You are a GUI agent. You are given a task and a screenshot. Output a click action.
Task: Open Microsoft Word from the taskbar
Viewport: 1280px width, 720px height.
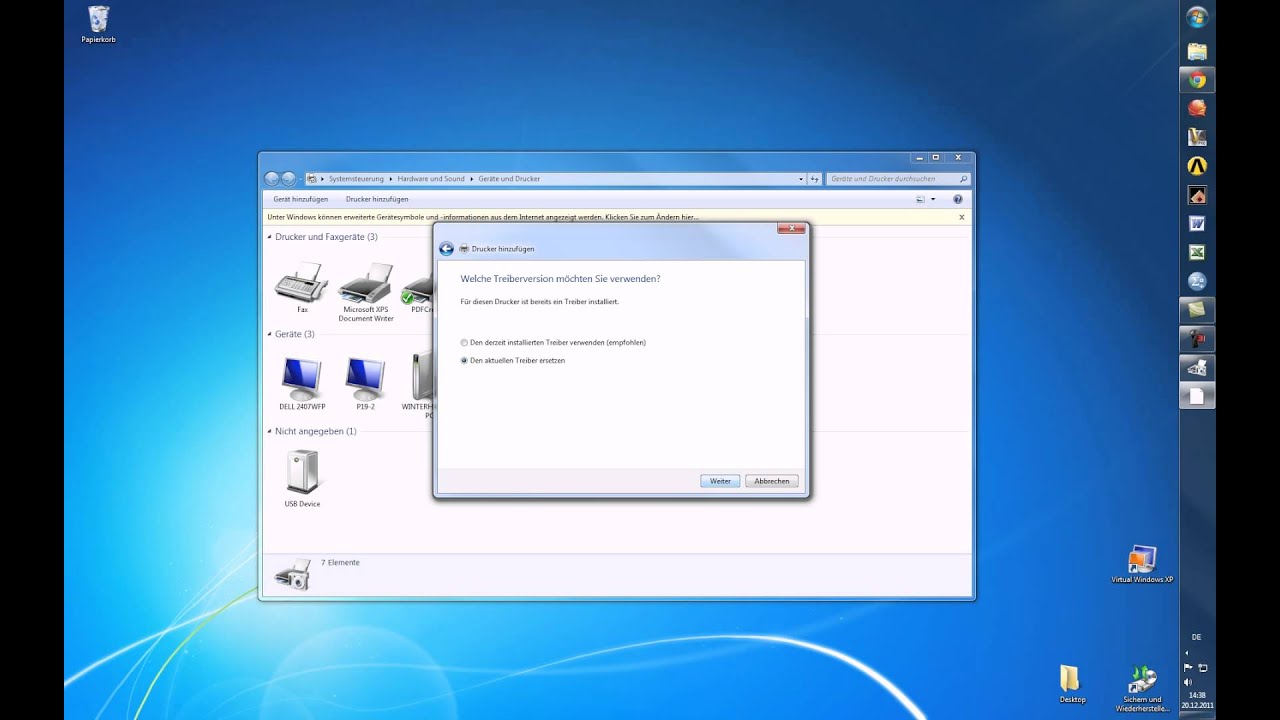[1197, 224]
